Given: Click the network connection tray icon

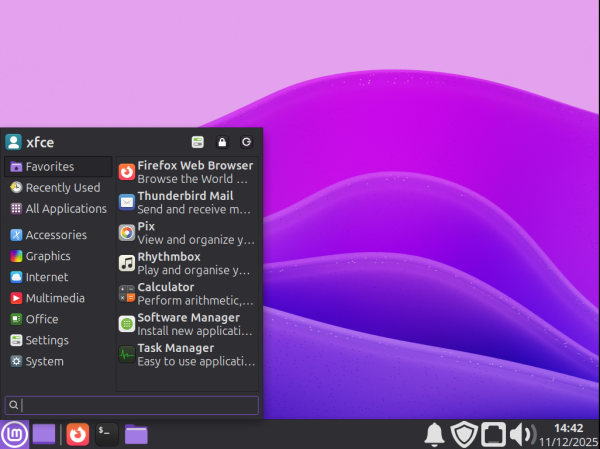Looking at the screenshot, I should coord(493,434).
